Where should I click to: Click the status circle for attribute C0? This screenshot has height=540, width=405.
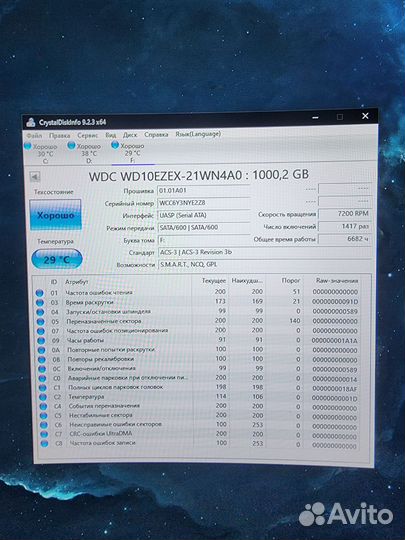point(42,378)
